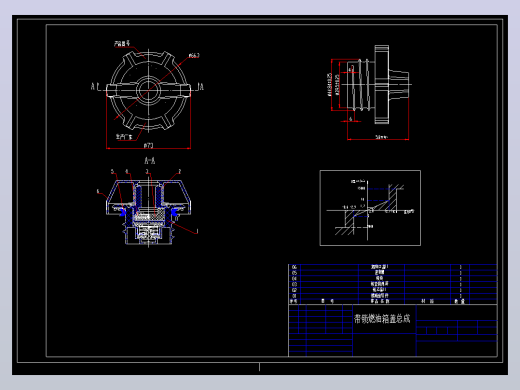Image resolution: width=520 pixels, height=390 pixels.
Task: Select the A-A cross-section drawing
Action: point(148,213)
